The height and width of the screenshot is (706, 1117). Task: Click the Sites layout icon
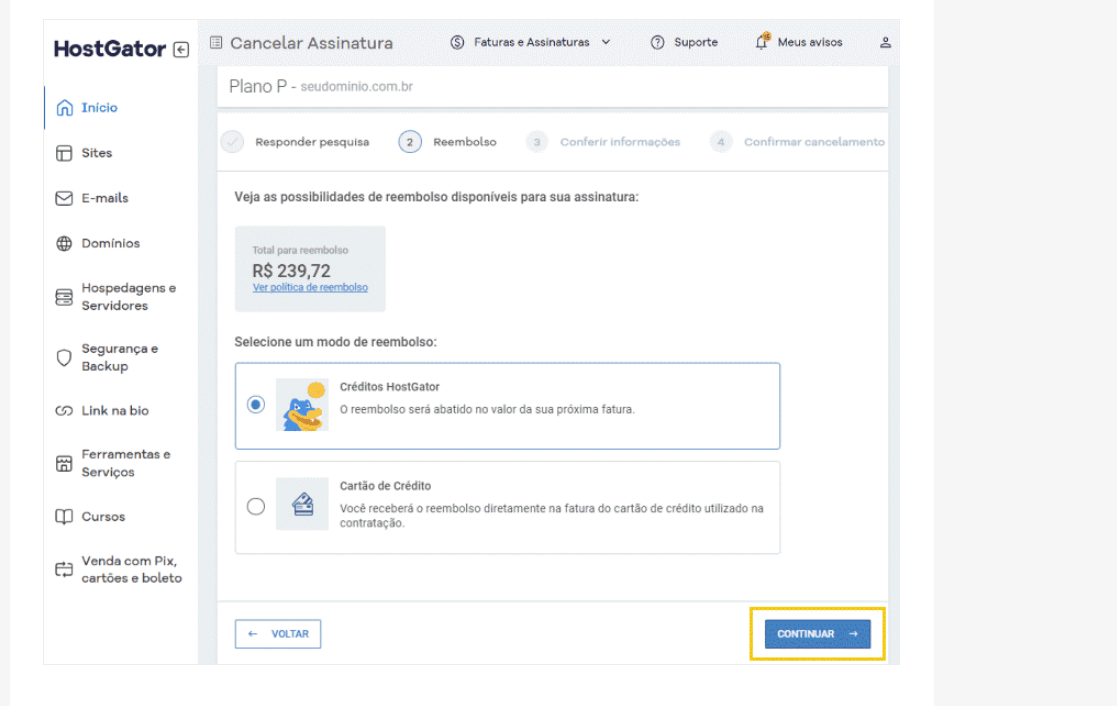[64, 153]
